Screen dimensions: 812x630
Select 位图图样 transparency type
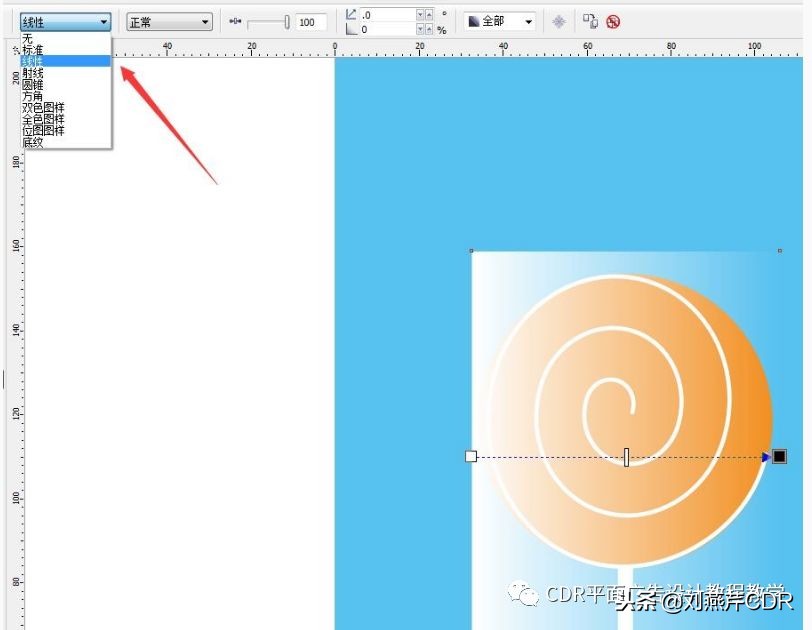pos(65,130)
